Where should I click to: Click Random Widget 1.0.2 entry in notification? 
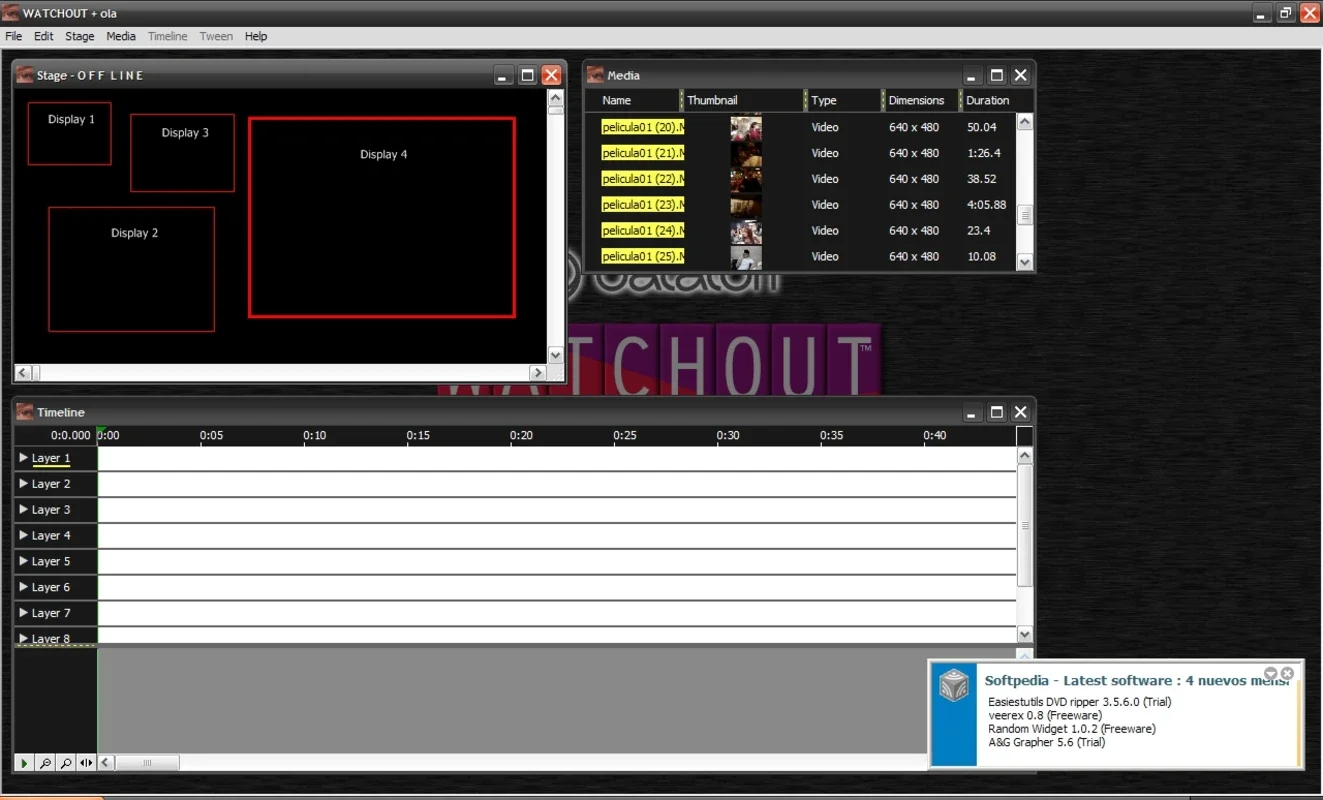1071,729
